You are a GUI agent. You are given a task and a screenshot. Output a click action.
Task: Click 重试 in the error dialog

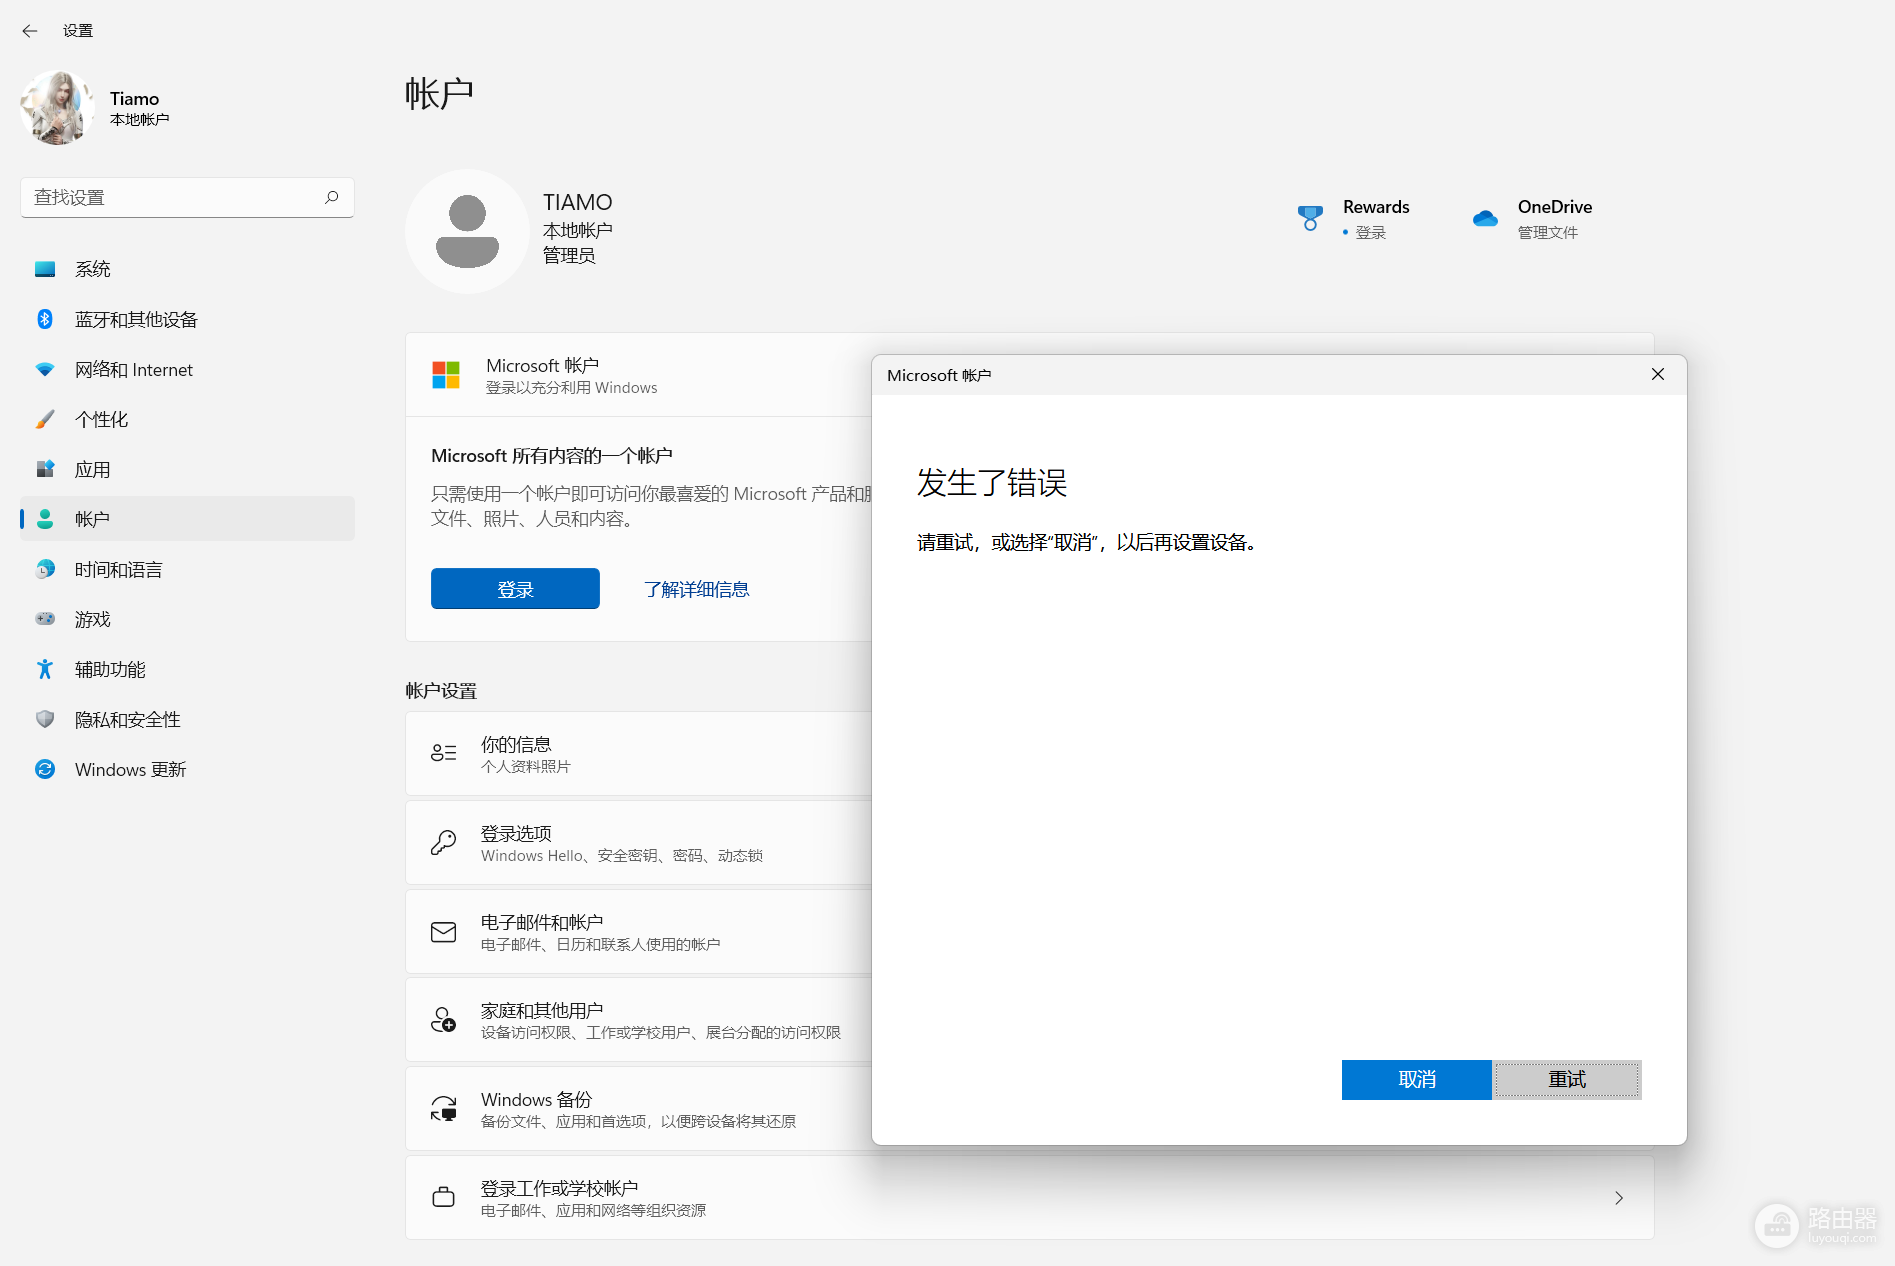pos(1567,1080)
